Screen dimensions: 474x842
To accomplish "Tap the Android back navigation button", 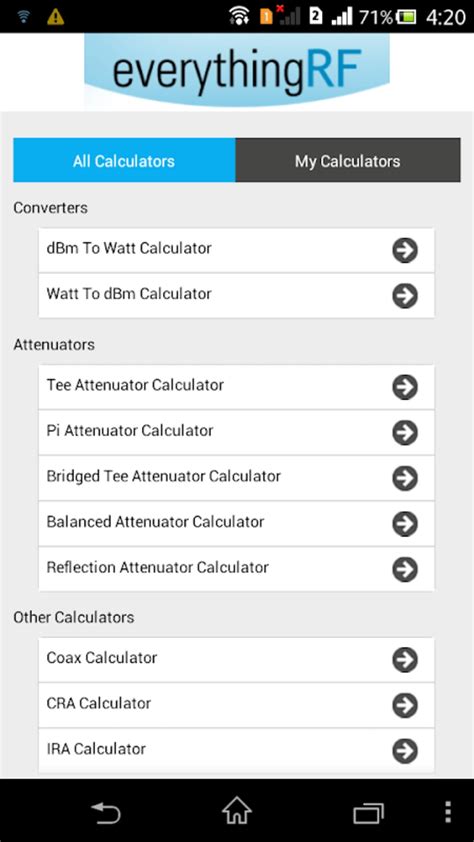I will tap(106, 812).
